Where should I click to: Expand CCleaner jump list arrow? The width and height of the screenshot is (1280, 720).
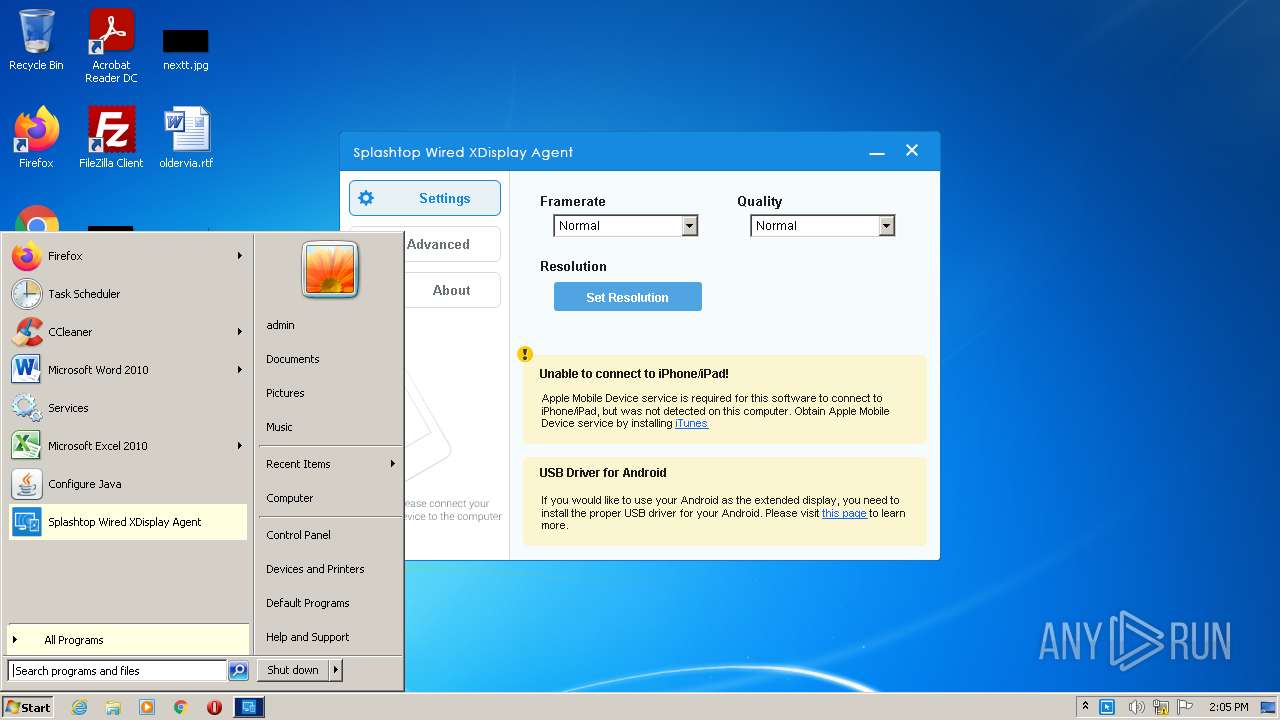click(240, 332)
